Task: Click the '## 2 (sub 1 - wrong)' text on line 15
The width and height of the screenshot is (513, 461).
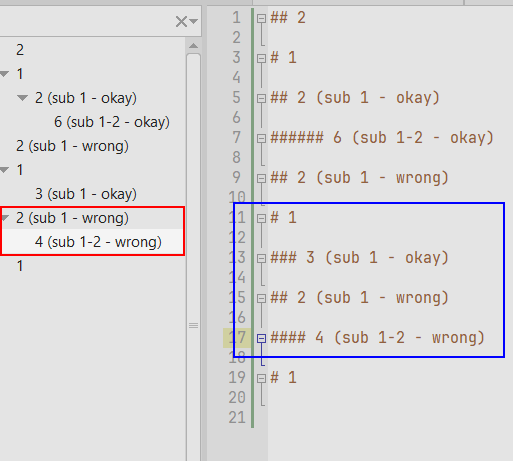Action: (359, 298)
